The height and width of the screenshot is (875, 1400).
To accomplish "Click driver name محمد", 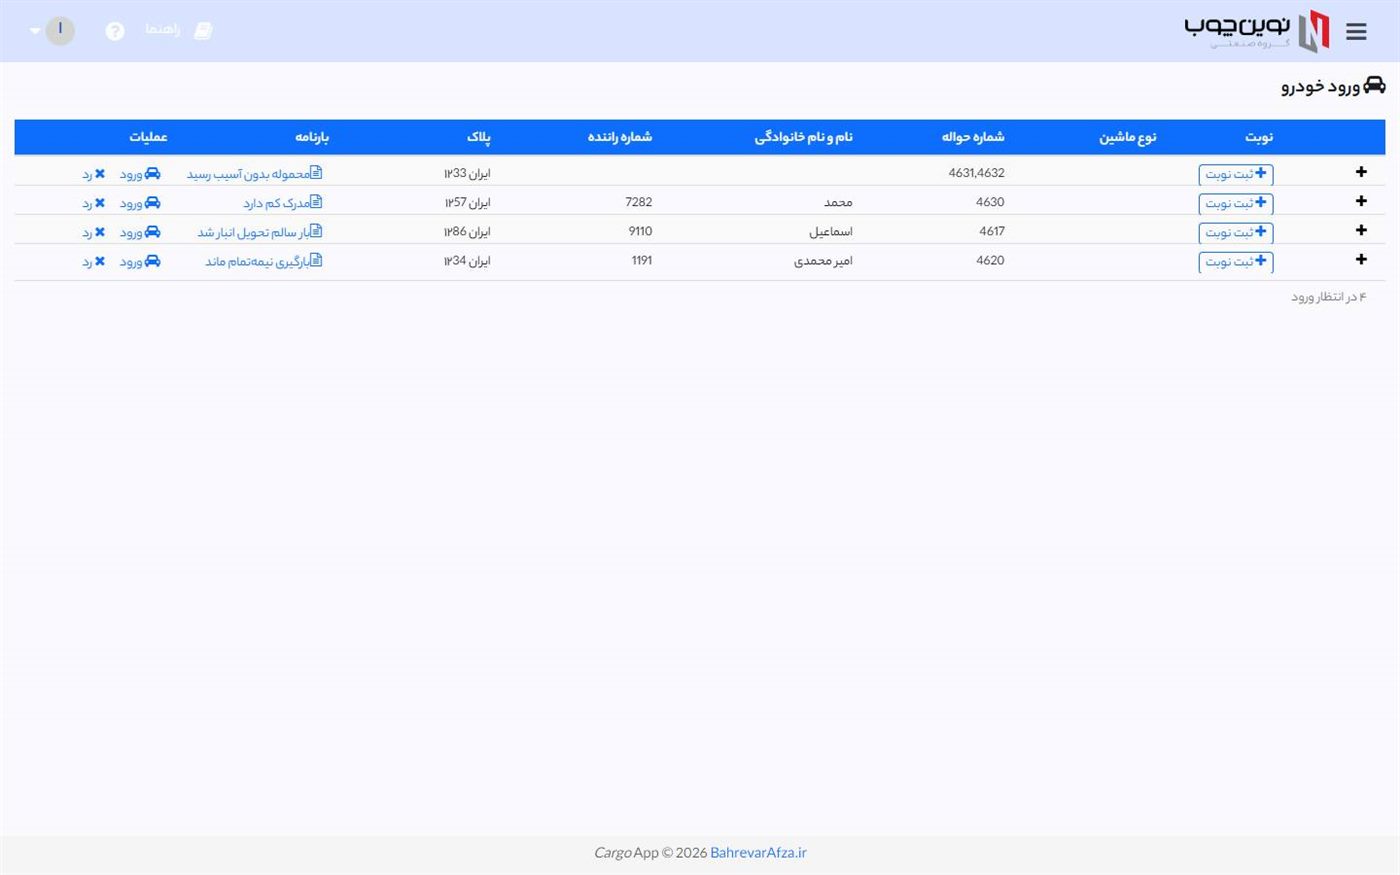I will [x=838, y=202].
